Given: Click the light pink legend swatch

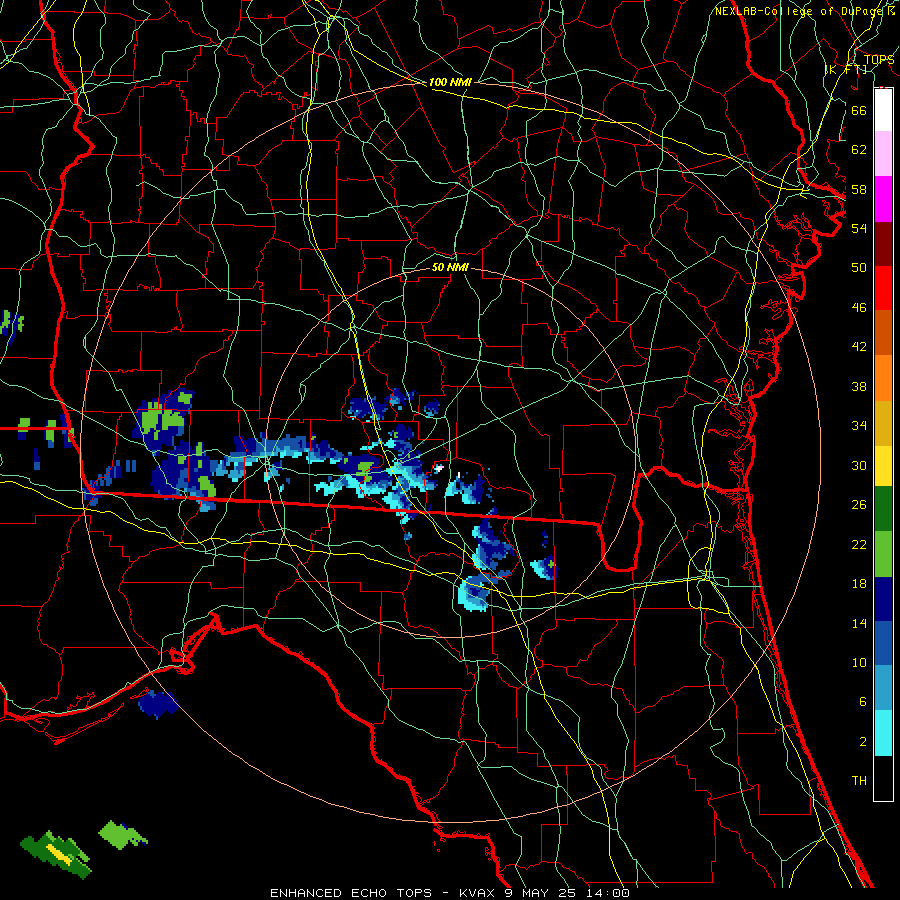Looking at the screenshot, I should tap(883, 154).
